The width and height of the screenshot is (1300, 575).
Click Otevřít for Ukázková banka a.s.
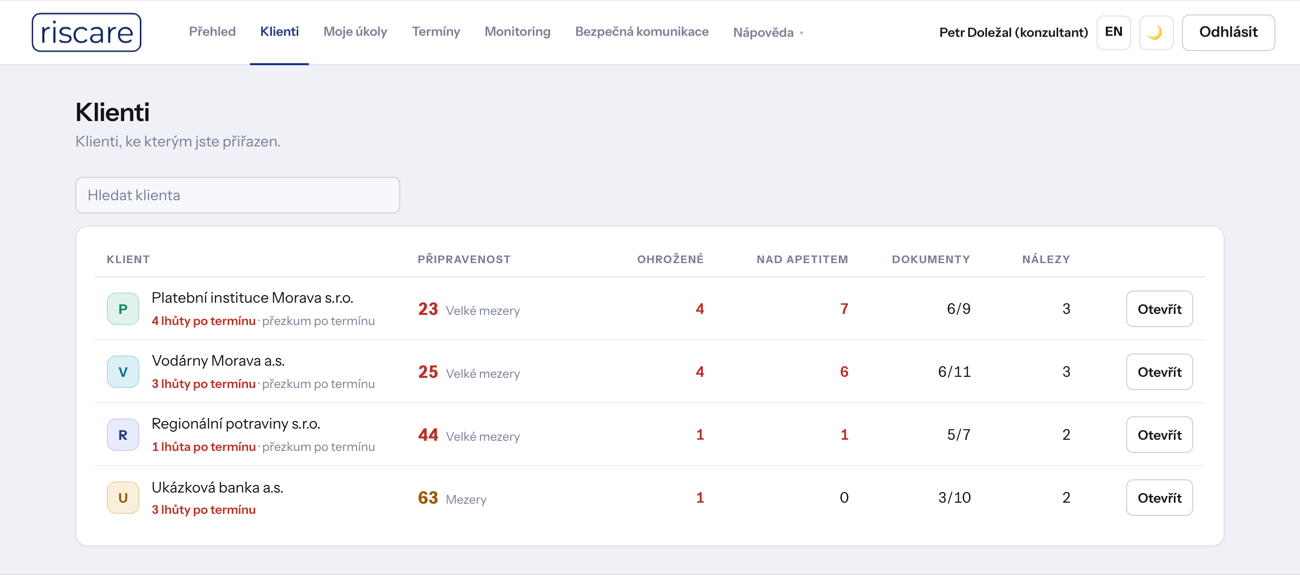coord(1159,498)
